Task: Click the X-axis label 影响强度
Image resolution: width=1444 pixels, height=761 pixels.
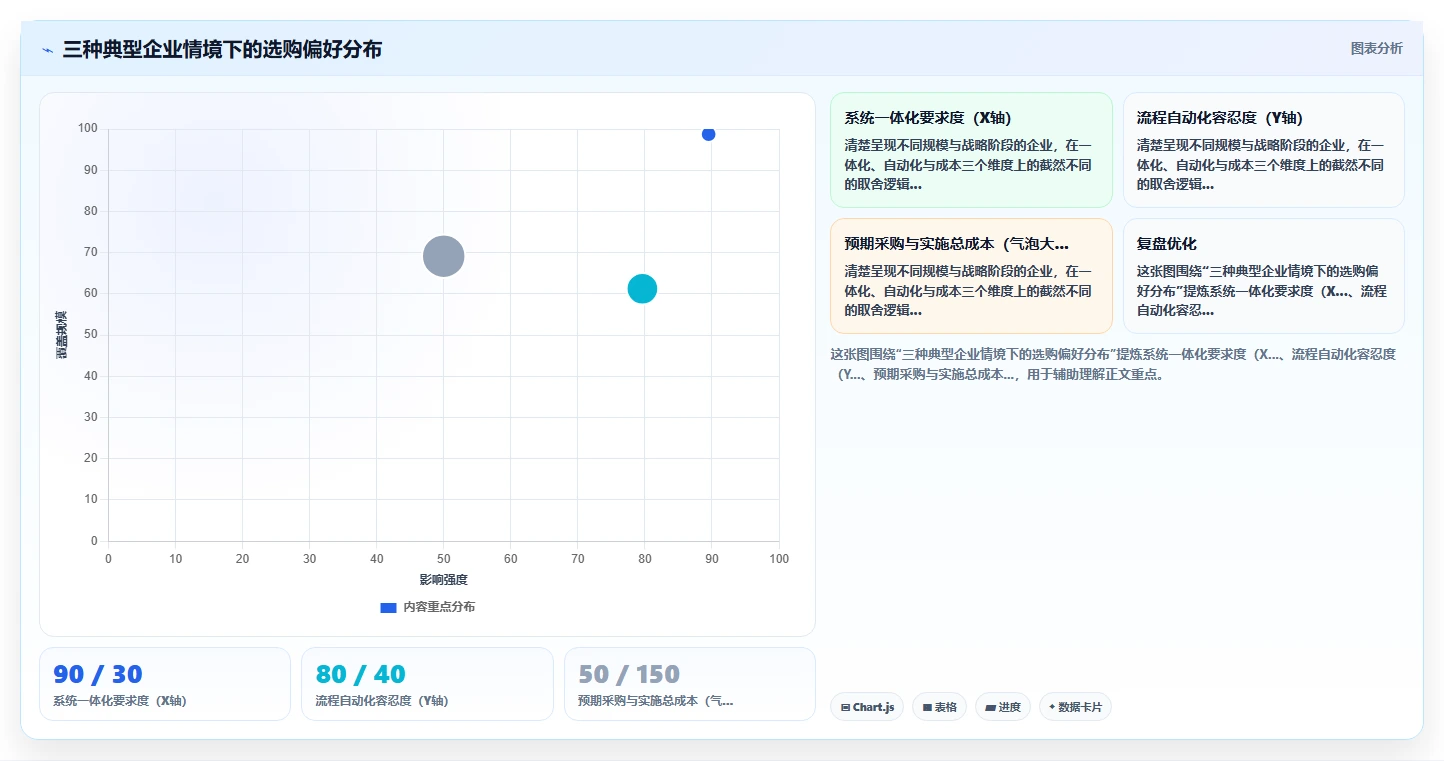Action: [x=443, y=579]
